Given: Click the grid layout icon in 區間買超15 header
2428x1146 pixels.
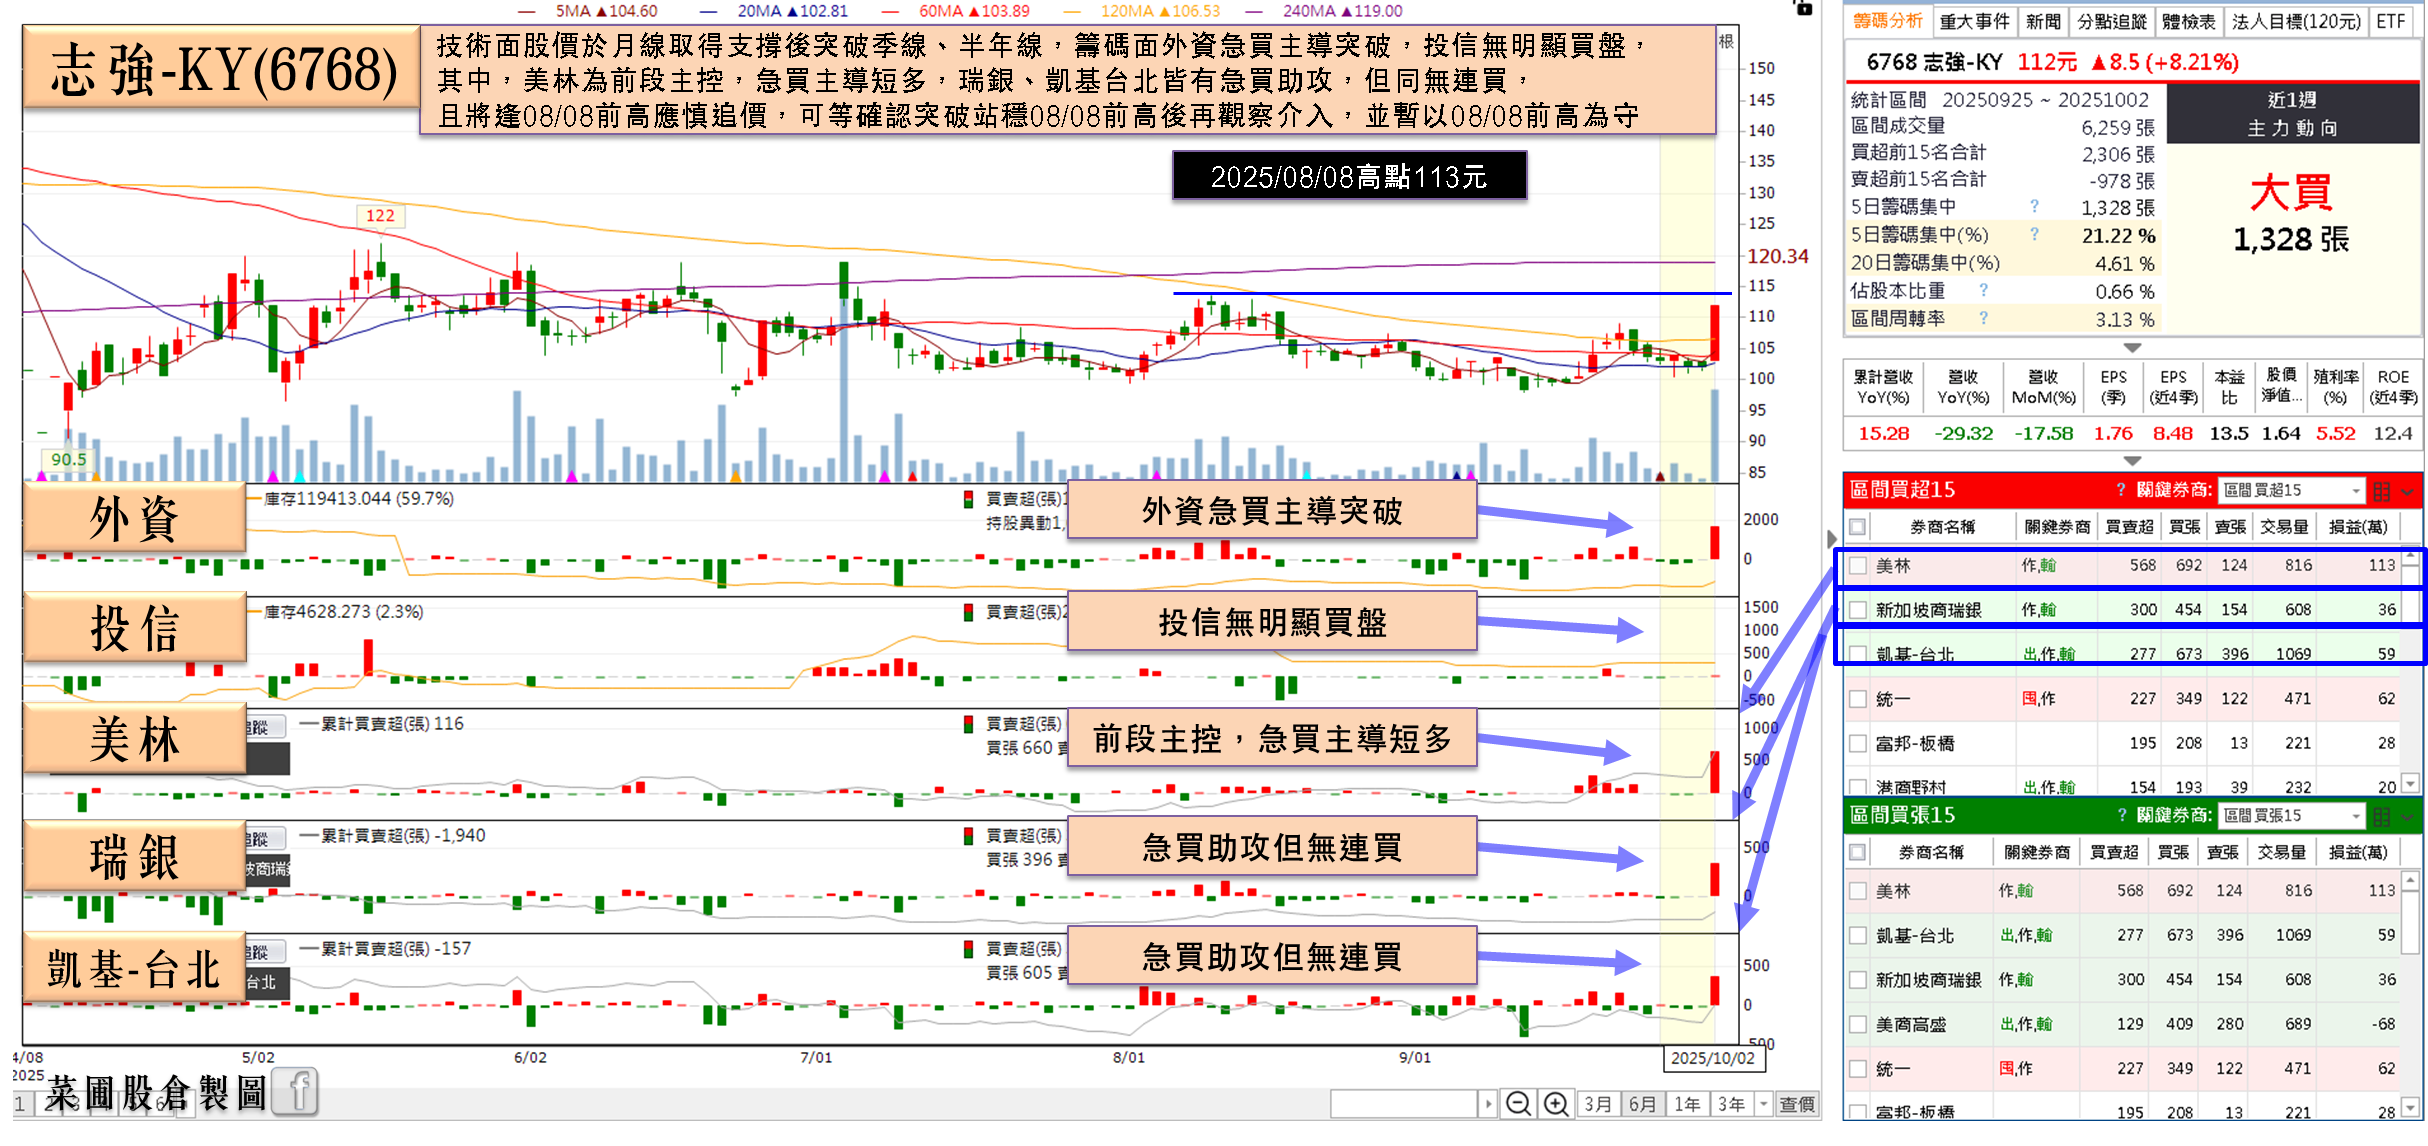Looking at the screenshot, I should (2382, 491).
